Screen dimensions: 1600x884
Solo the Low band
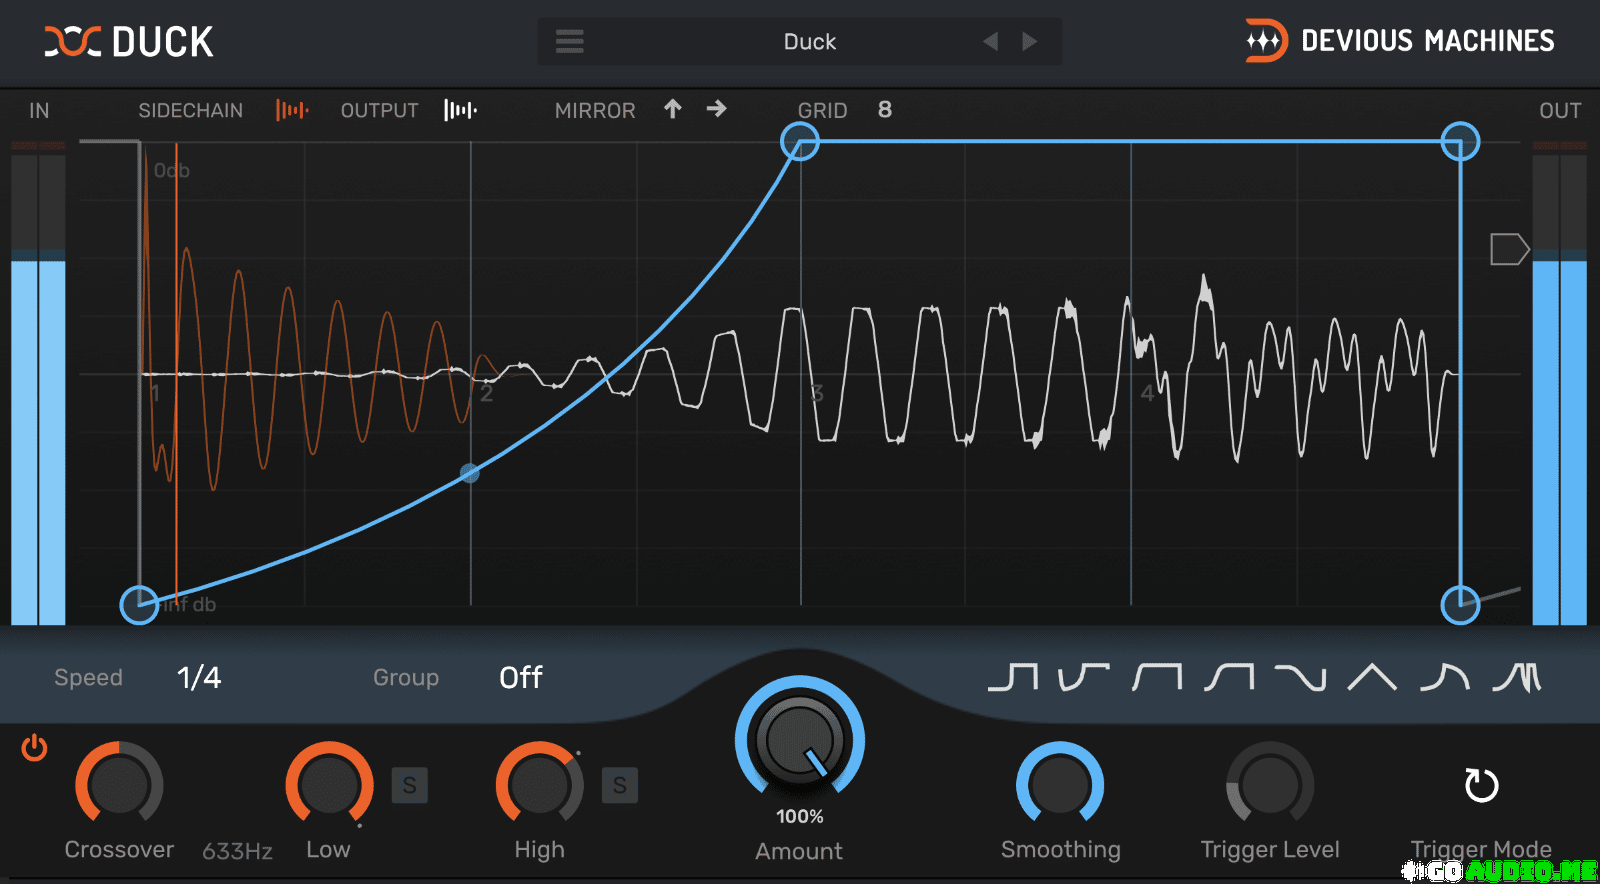point(409,785)
